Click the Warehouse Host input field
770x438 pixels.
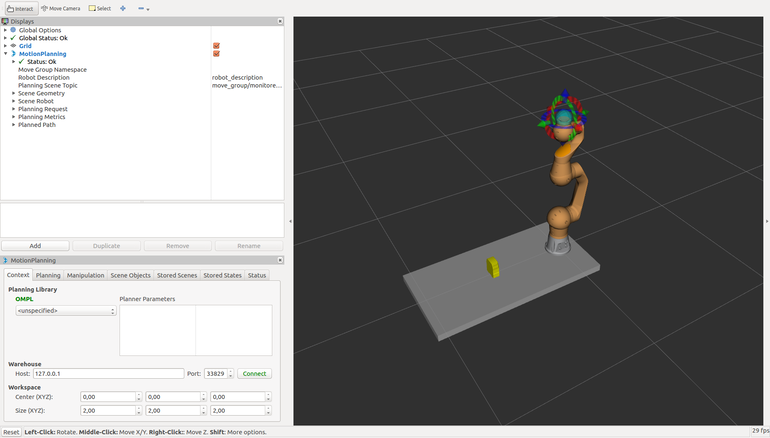pos(107,373)
